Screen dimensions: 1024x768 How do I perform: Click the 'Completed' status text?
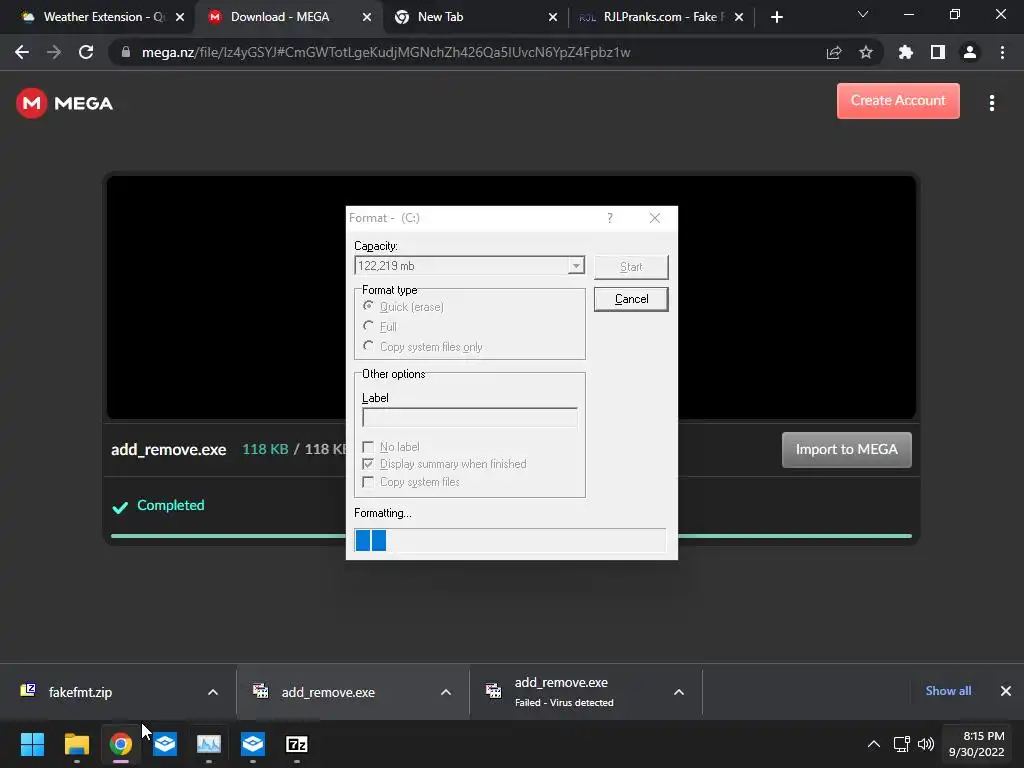point(170,505)
